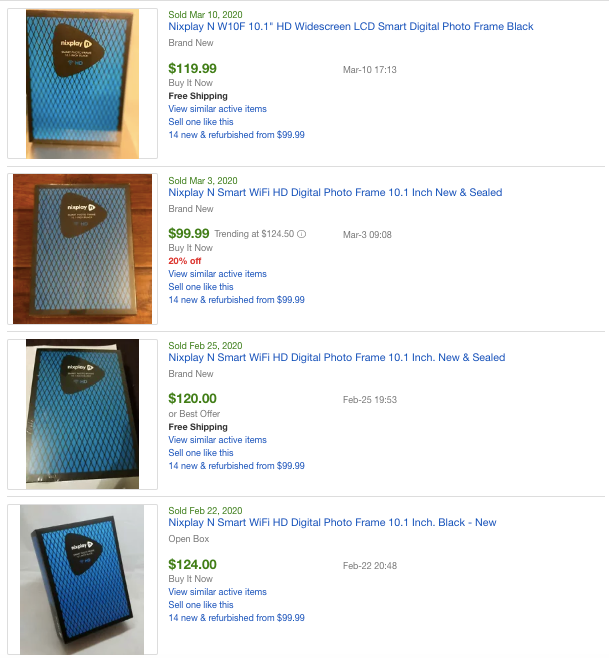Click the thumbnail of the Open Box listing
Image resolution: width=609 pixels, height=658 pixels.
coord(82,579)
